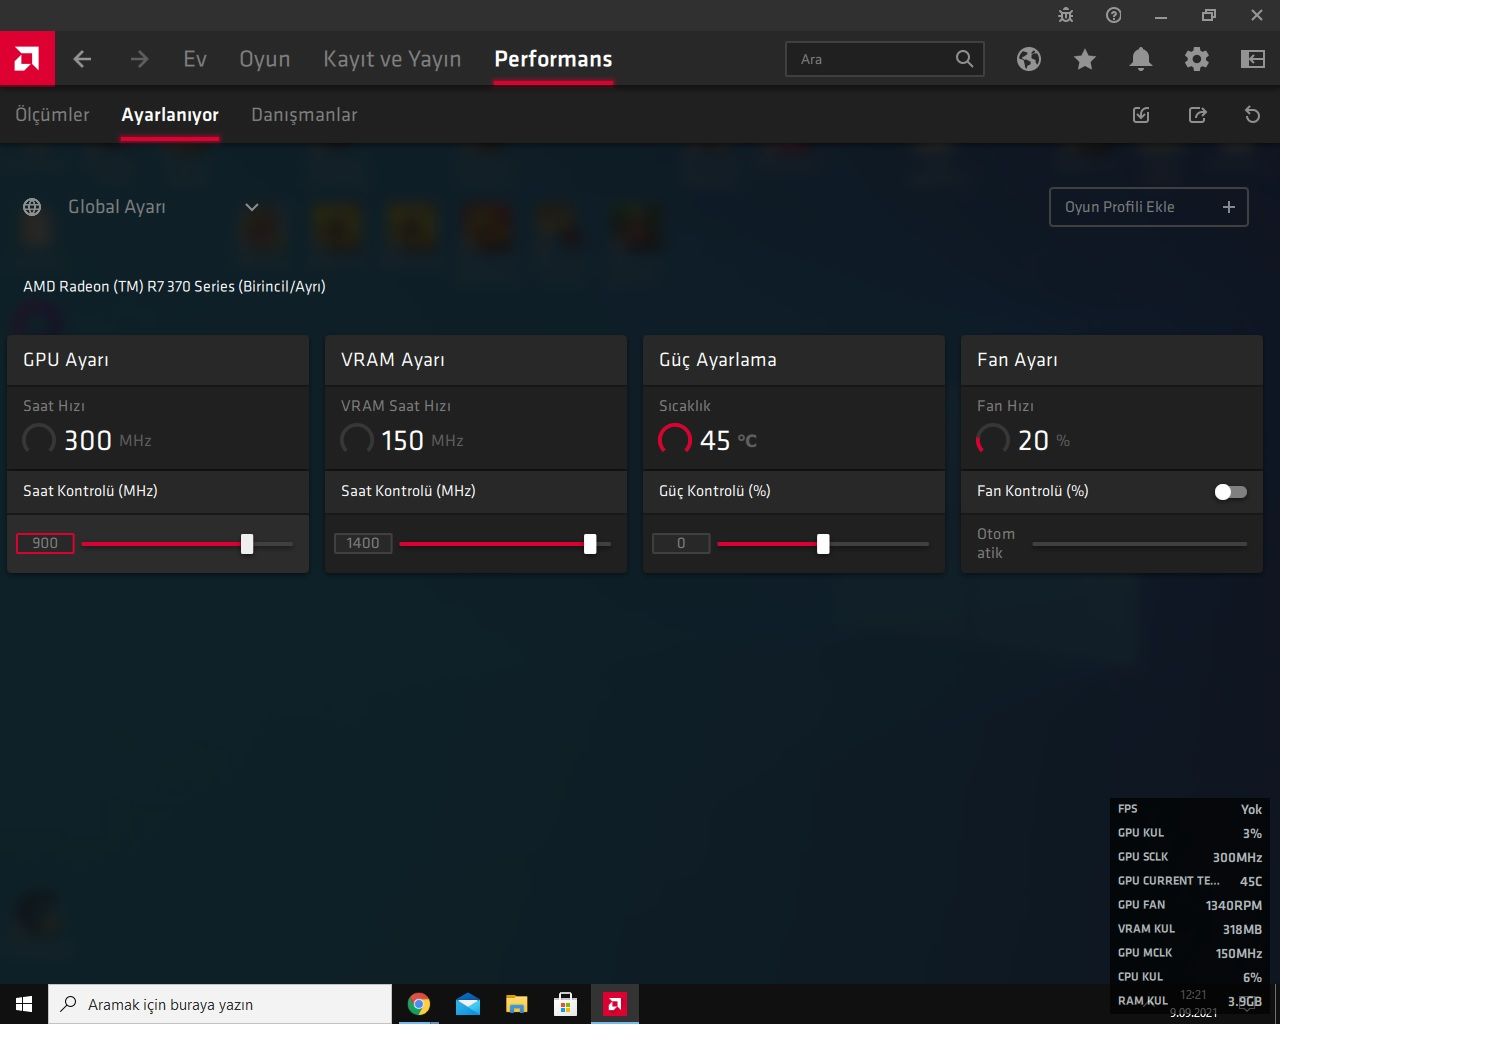Click the GPU FAN row in metrics overlay
Image resolution: width=1486 pixels, height=1050 pixels.
(1190, 905)
